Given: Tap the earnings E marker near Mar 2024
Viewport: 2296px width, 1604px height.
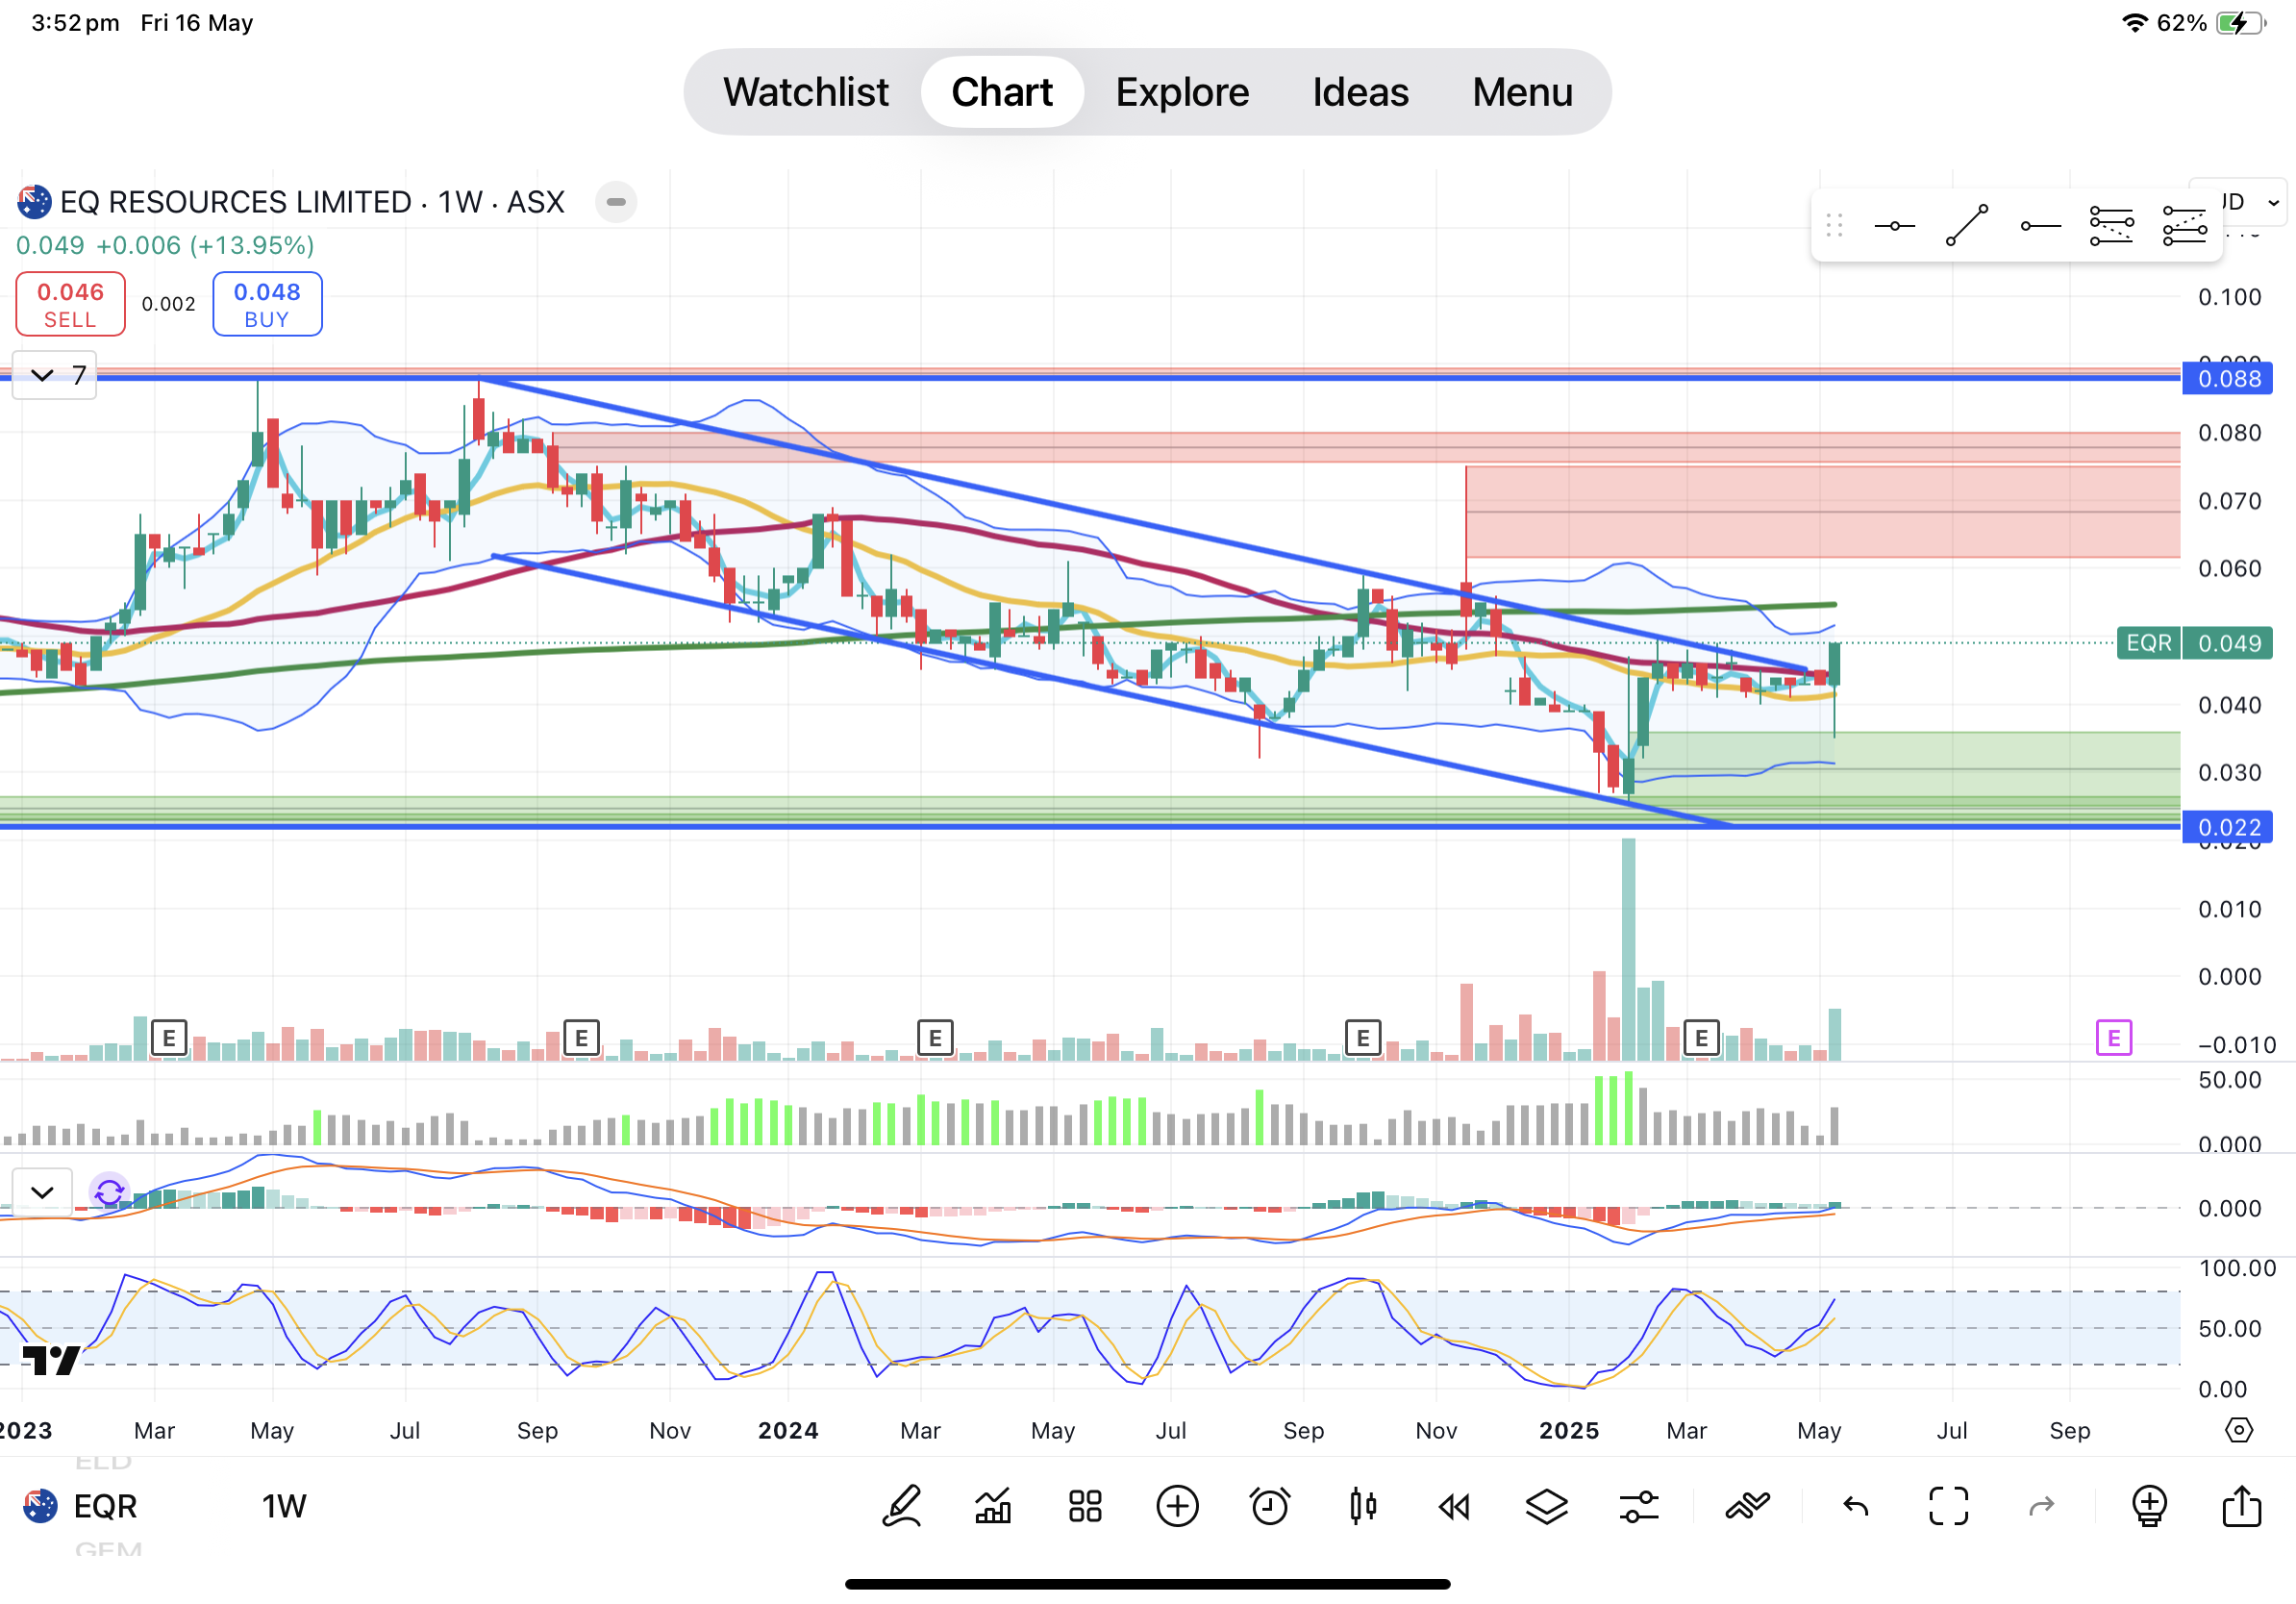Looking at the screenshot, I should 935,1038.
